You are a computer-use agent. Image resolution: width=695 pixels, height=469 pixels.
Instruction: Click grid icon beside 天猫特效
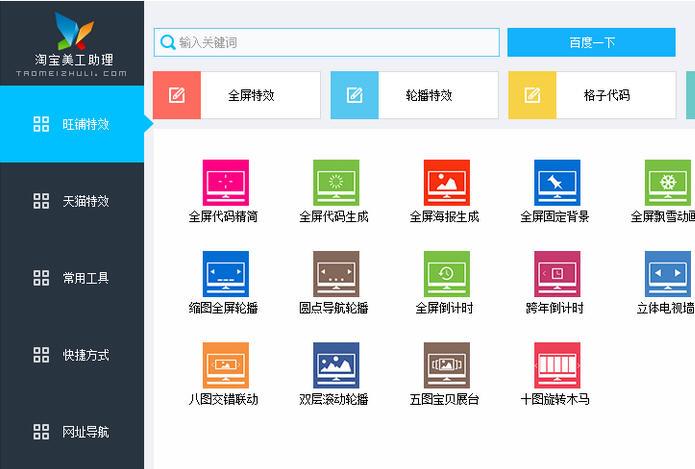point(41,201)
